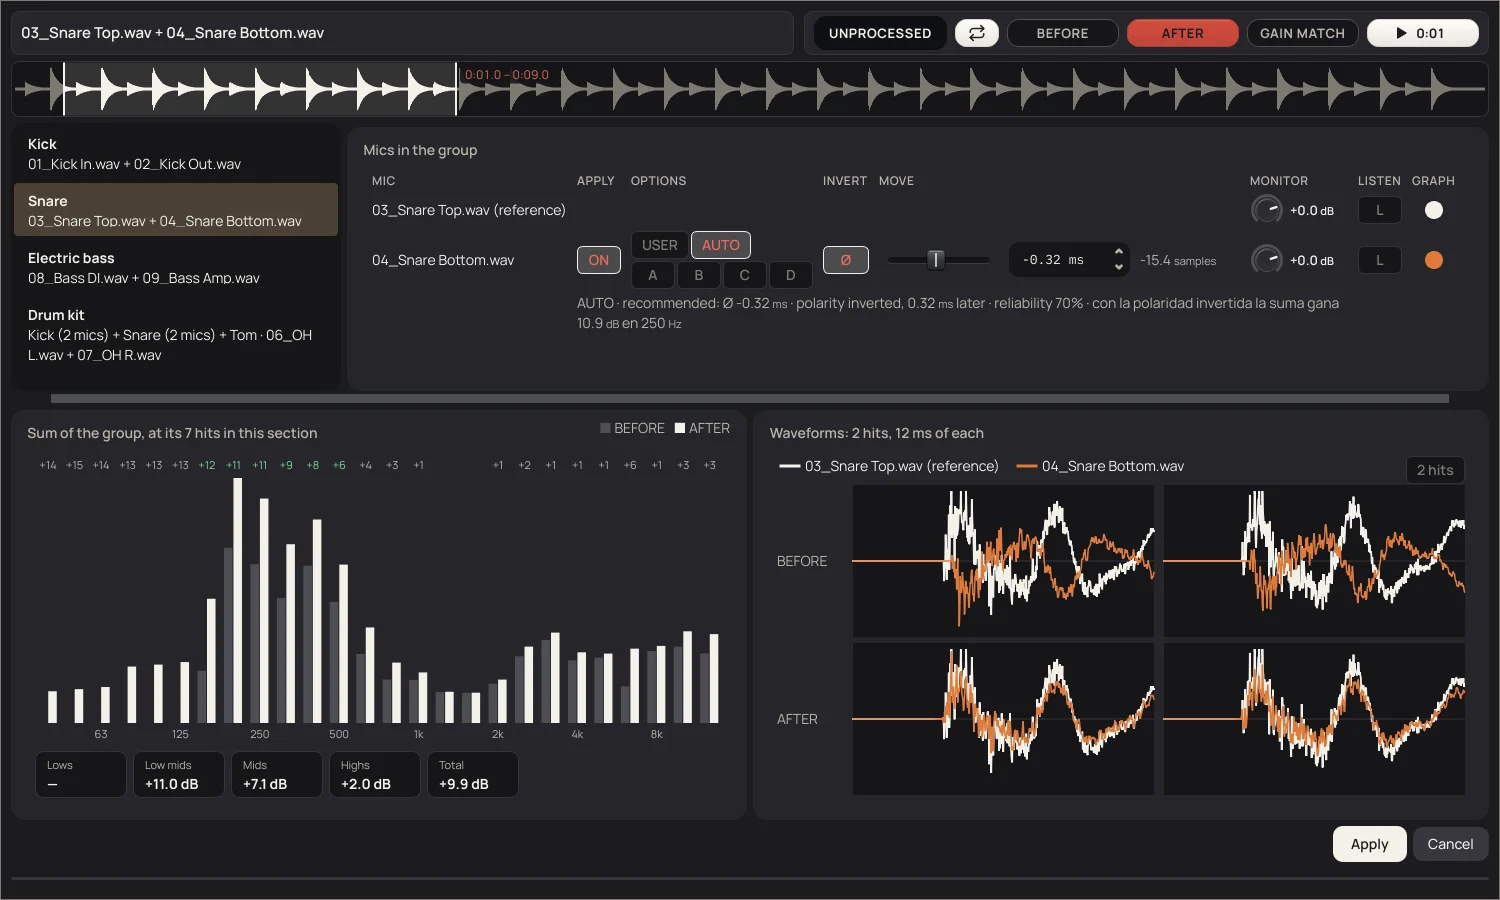Toggle the orange graph dot for Snare Bottom
Image resolution: width=1500 pixels, height=900 pixels.
click(x=1434, y=260)
